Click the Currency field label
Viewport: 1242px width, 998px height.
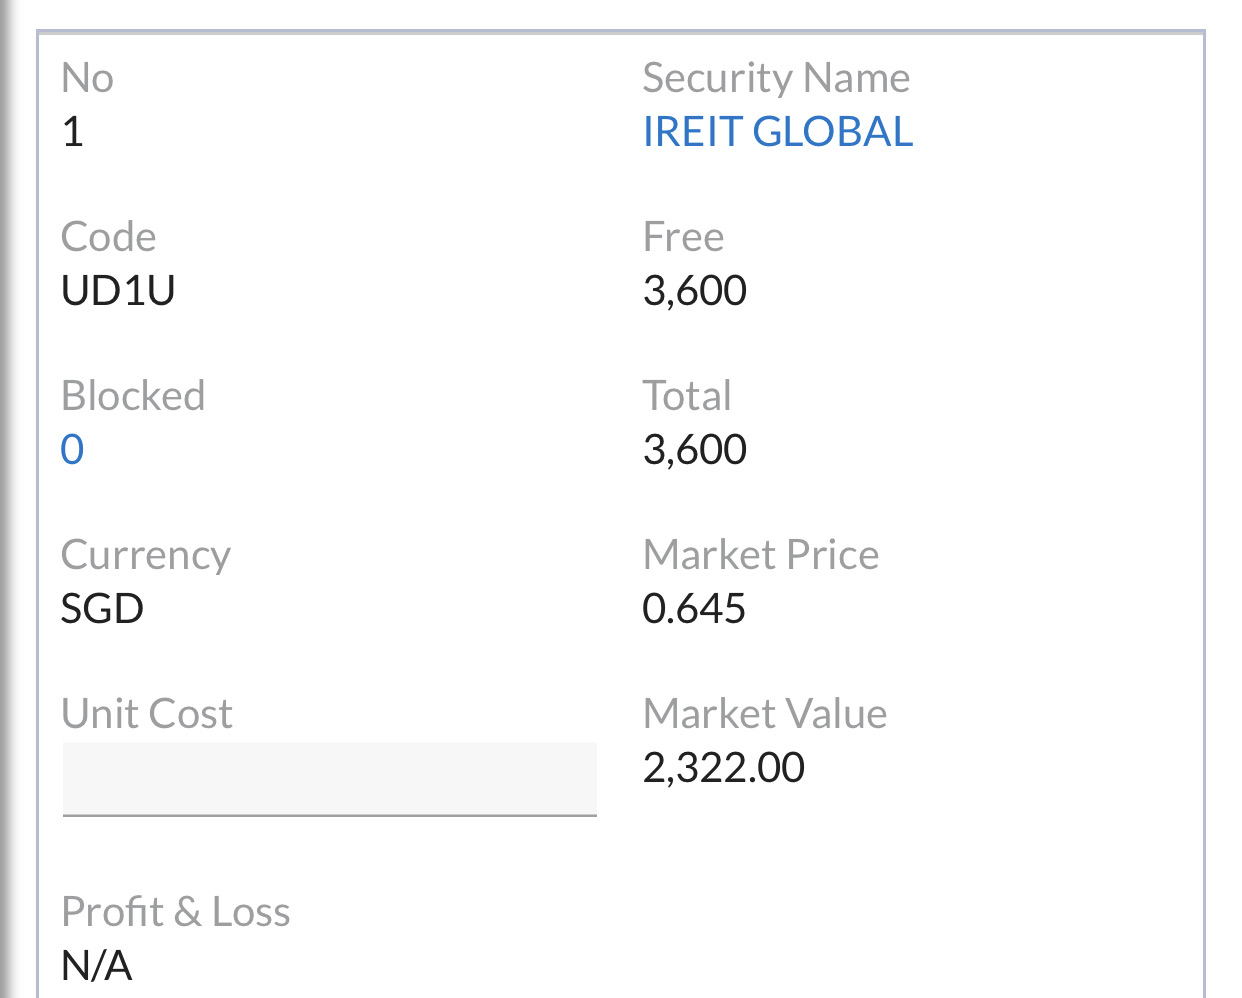pos(146,555)
